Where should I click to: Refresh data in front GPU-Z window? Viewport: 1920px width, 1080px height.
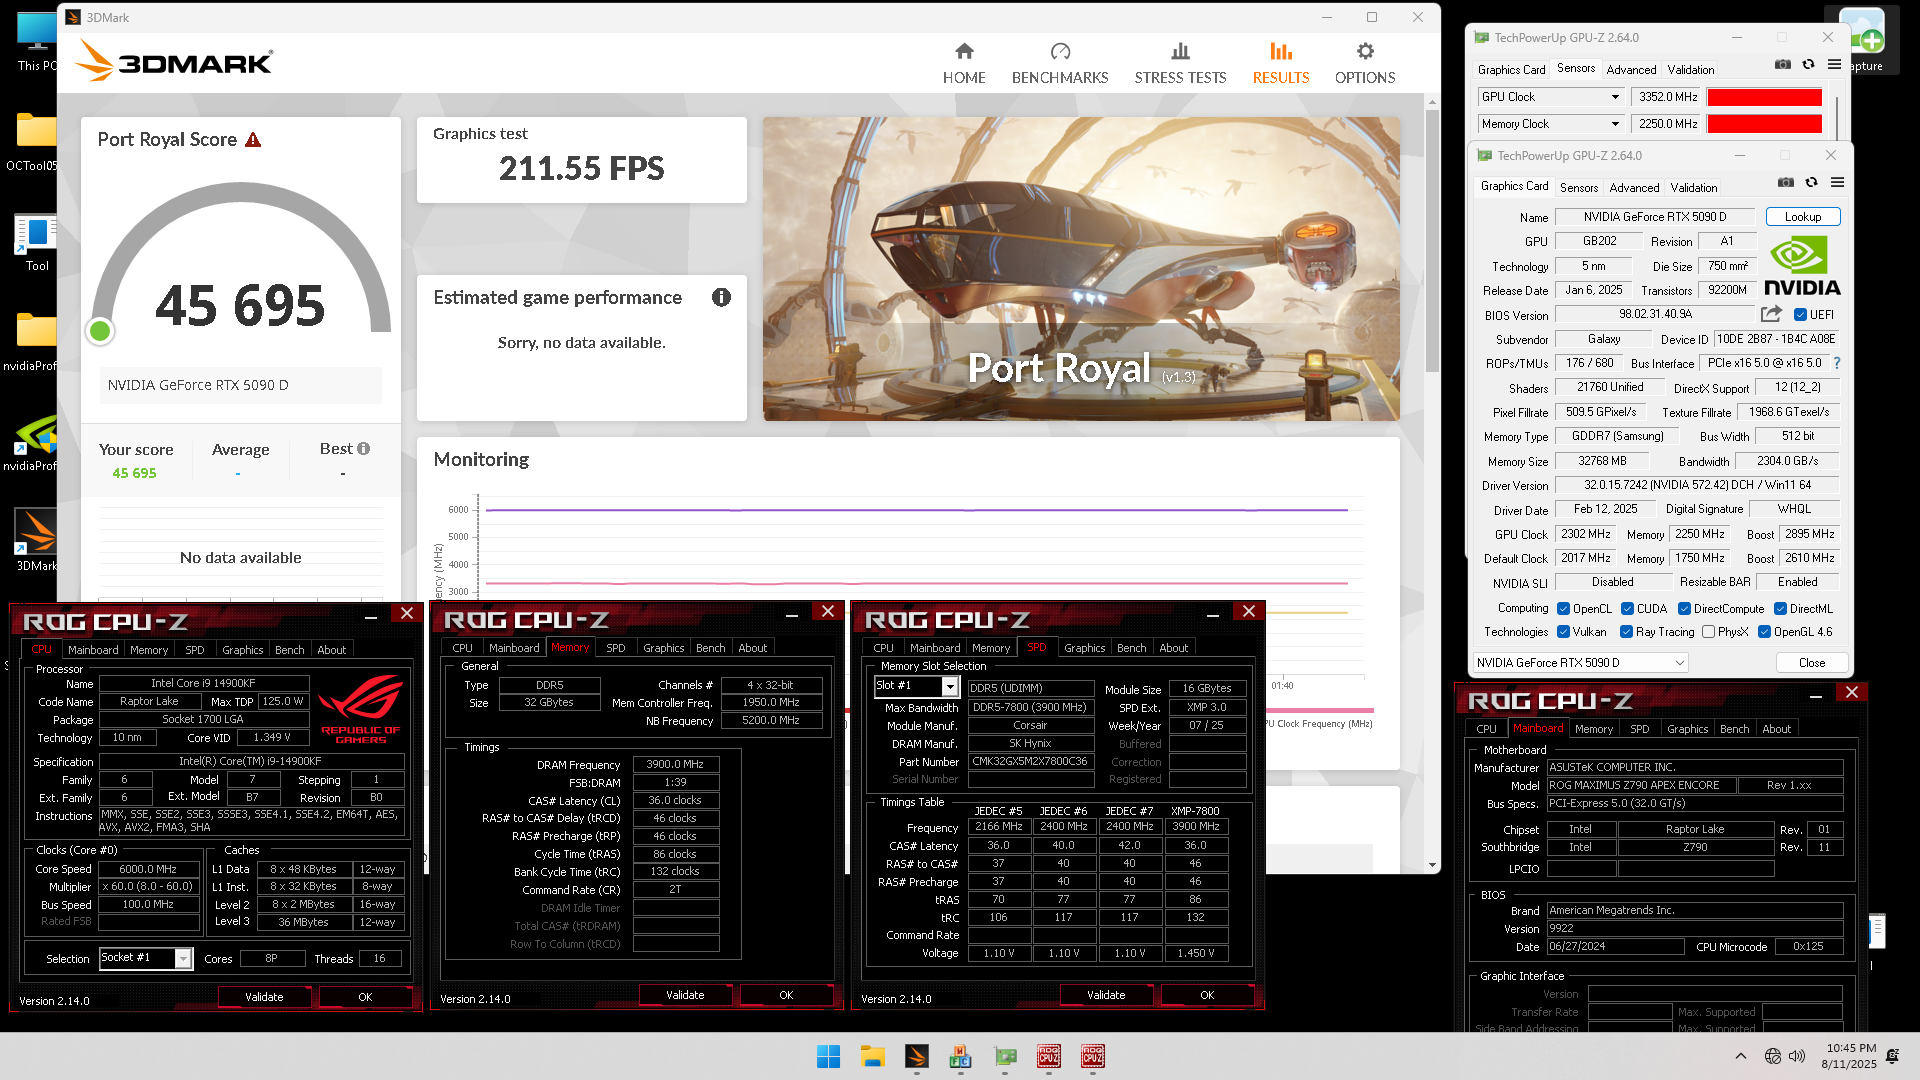1811,182
